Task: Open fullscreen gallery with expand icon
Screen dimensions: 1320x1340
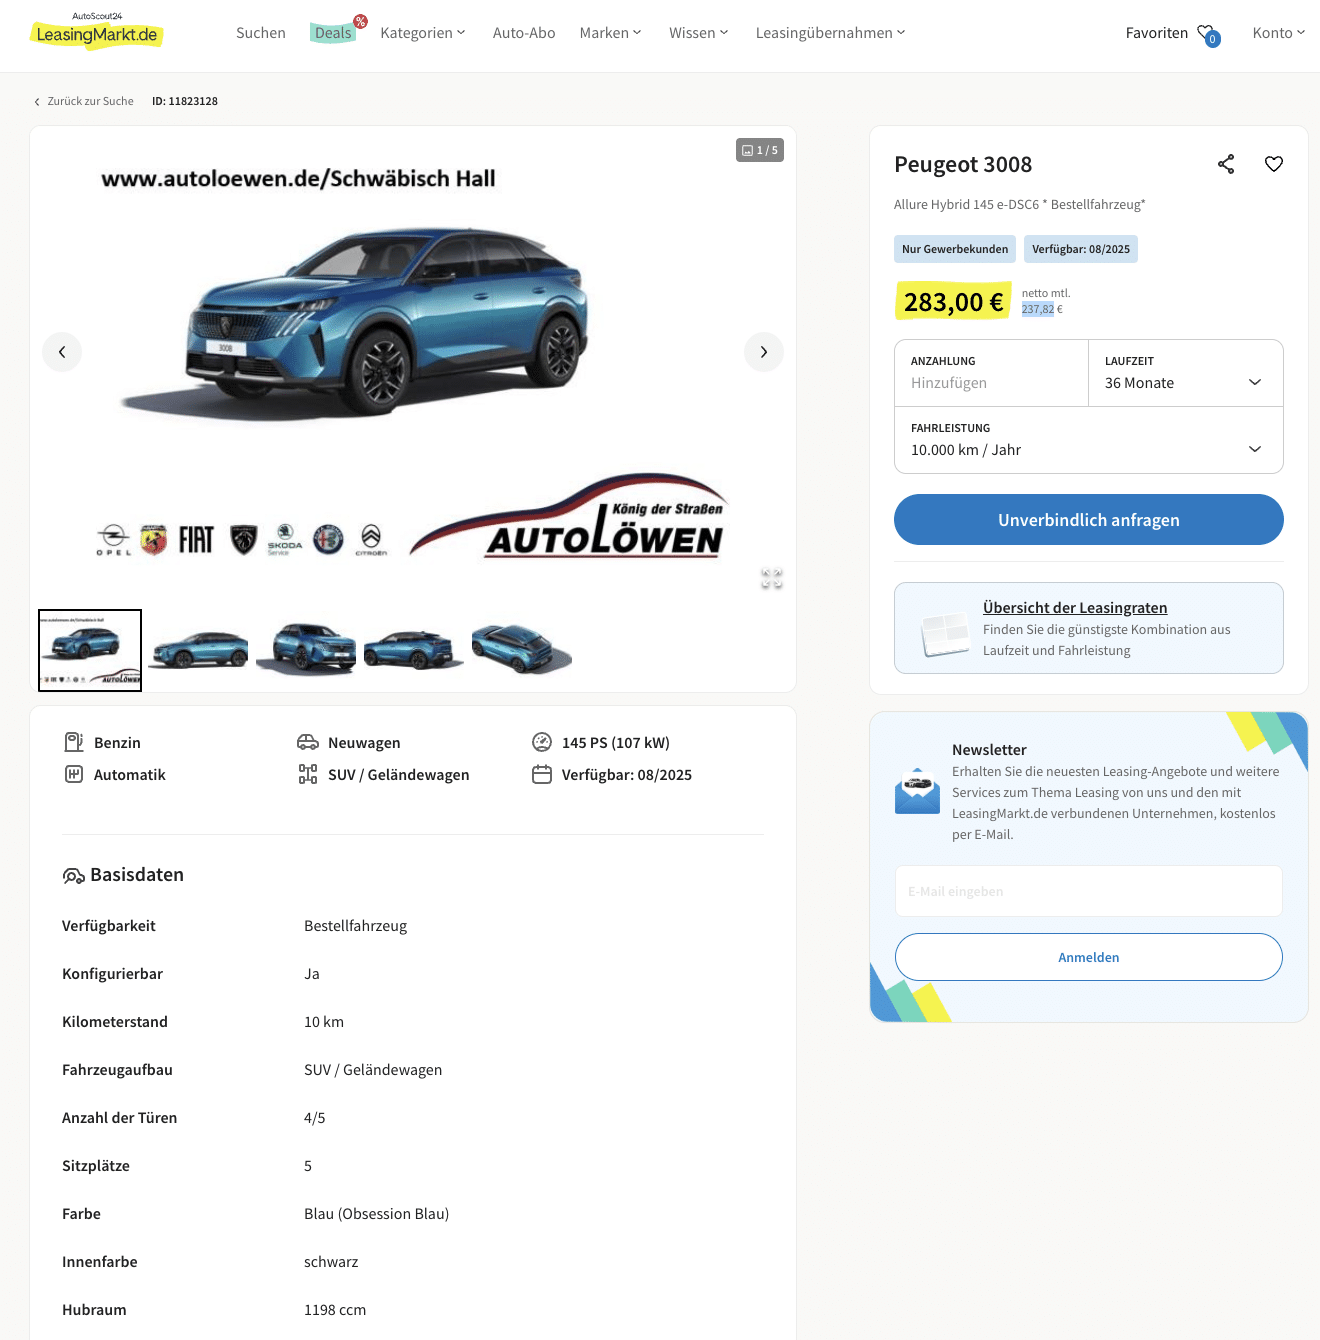Action: coord(772,579)
